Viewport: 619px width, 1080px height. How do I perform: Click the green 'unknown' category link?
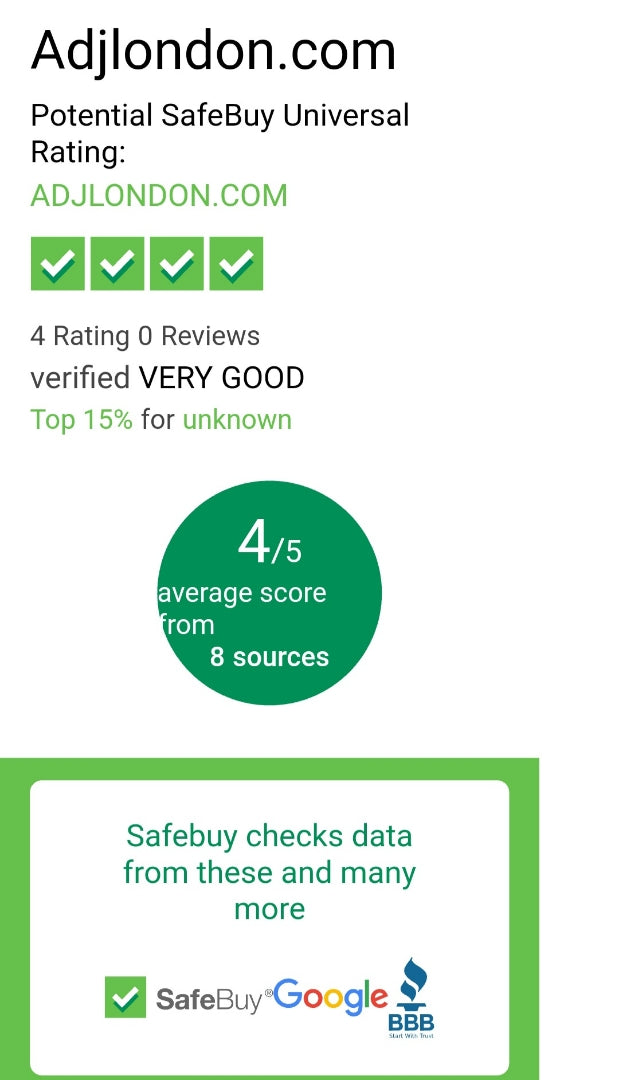pos(237,419)
